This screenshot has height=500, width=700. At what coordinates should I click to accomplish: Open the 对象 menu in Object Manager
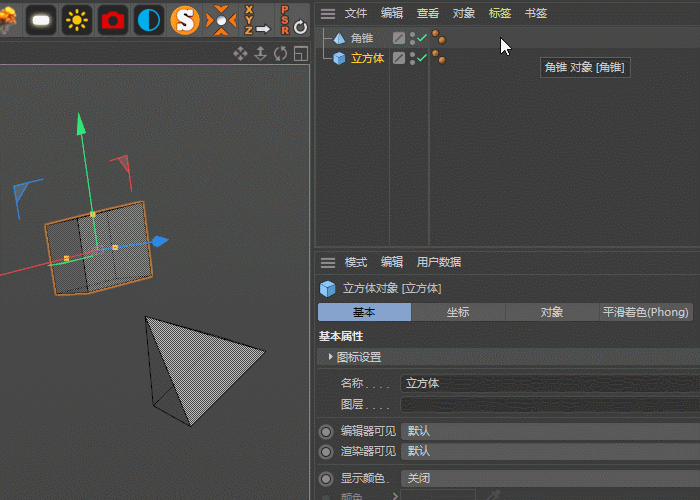(x=464, y=13)
